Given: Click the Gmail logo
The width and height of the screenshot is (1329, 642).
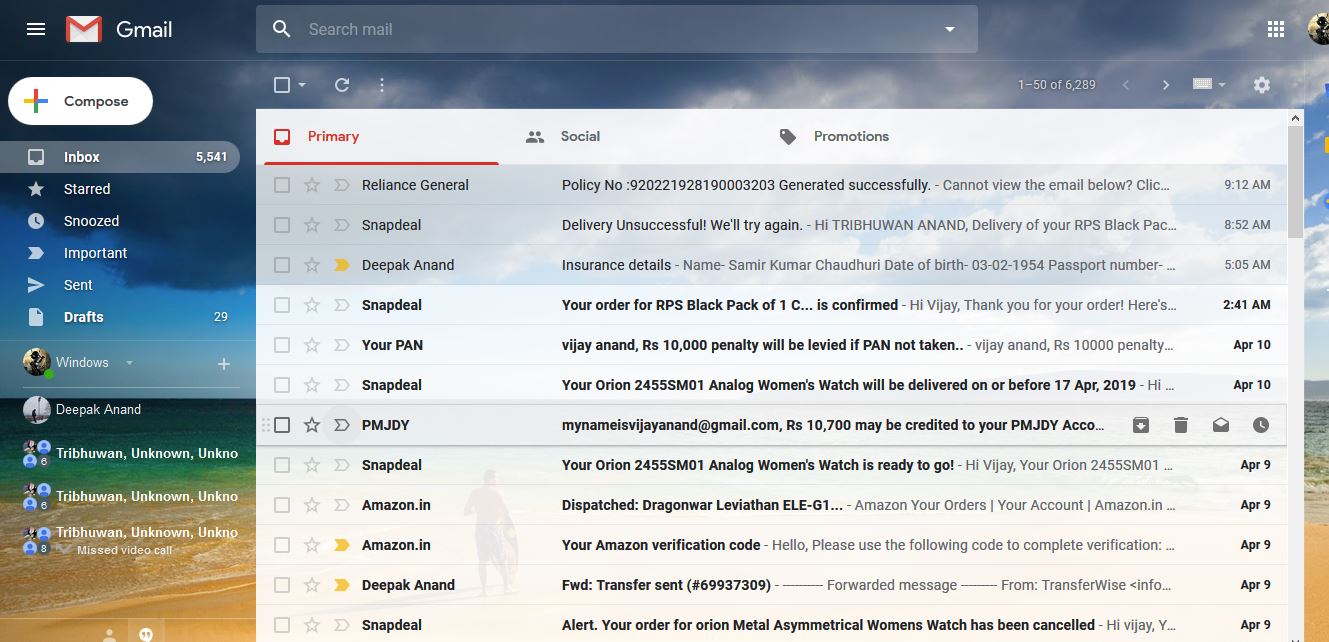Looking at the screenshot, I should 119,29.
